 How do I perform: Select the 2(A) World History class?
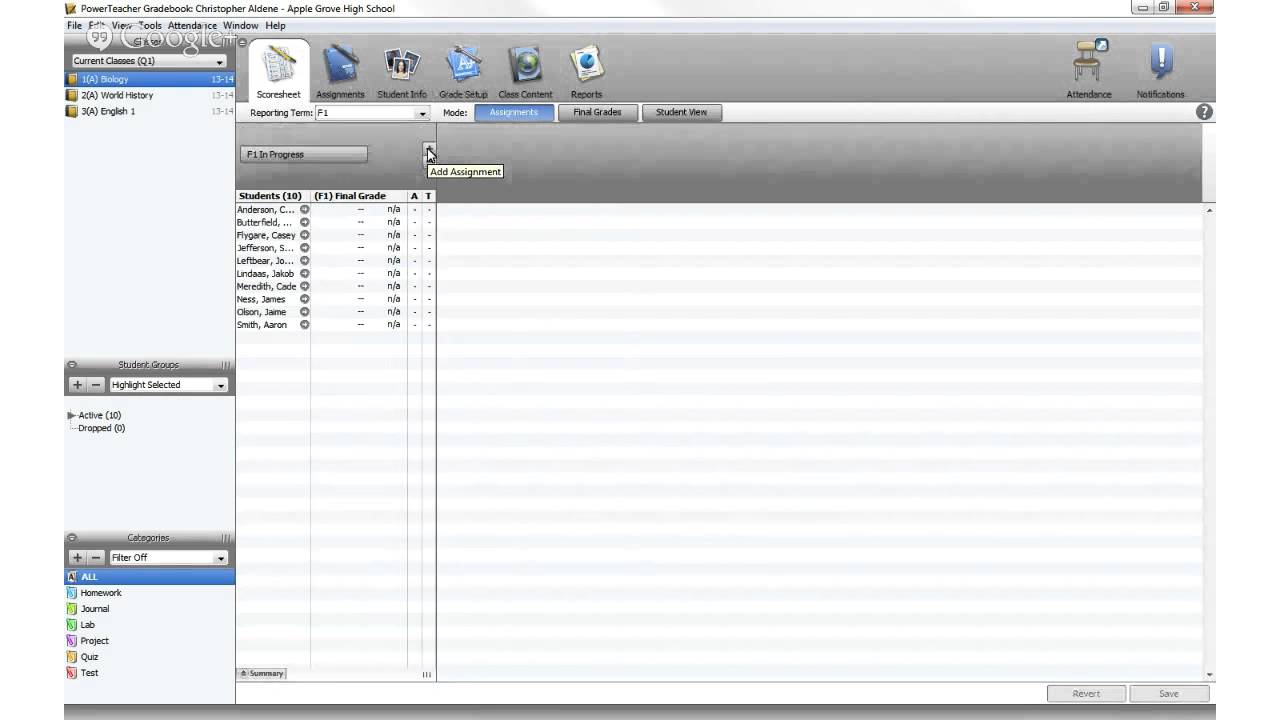(150, 95)
